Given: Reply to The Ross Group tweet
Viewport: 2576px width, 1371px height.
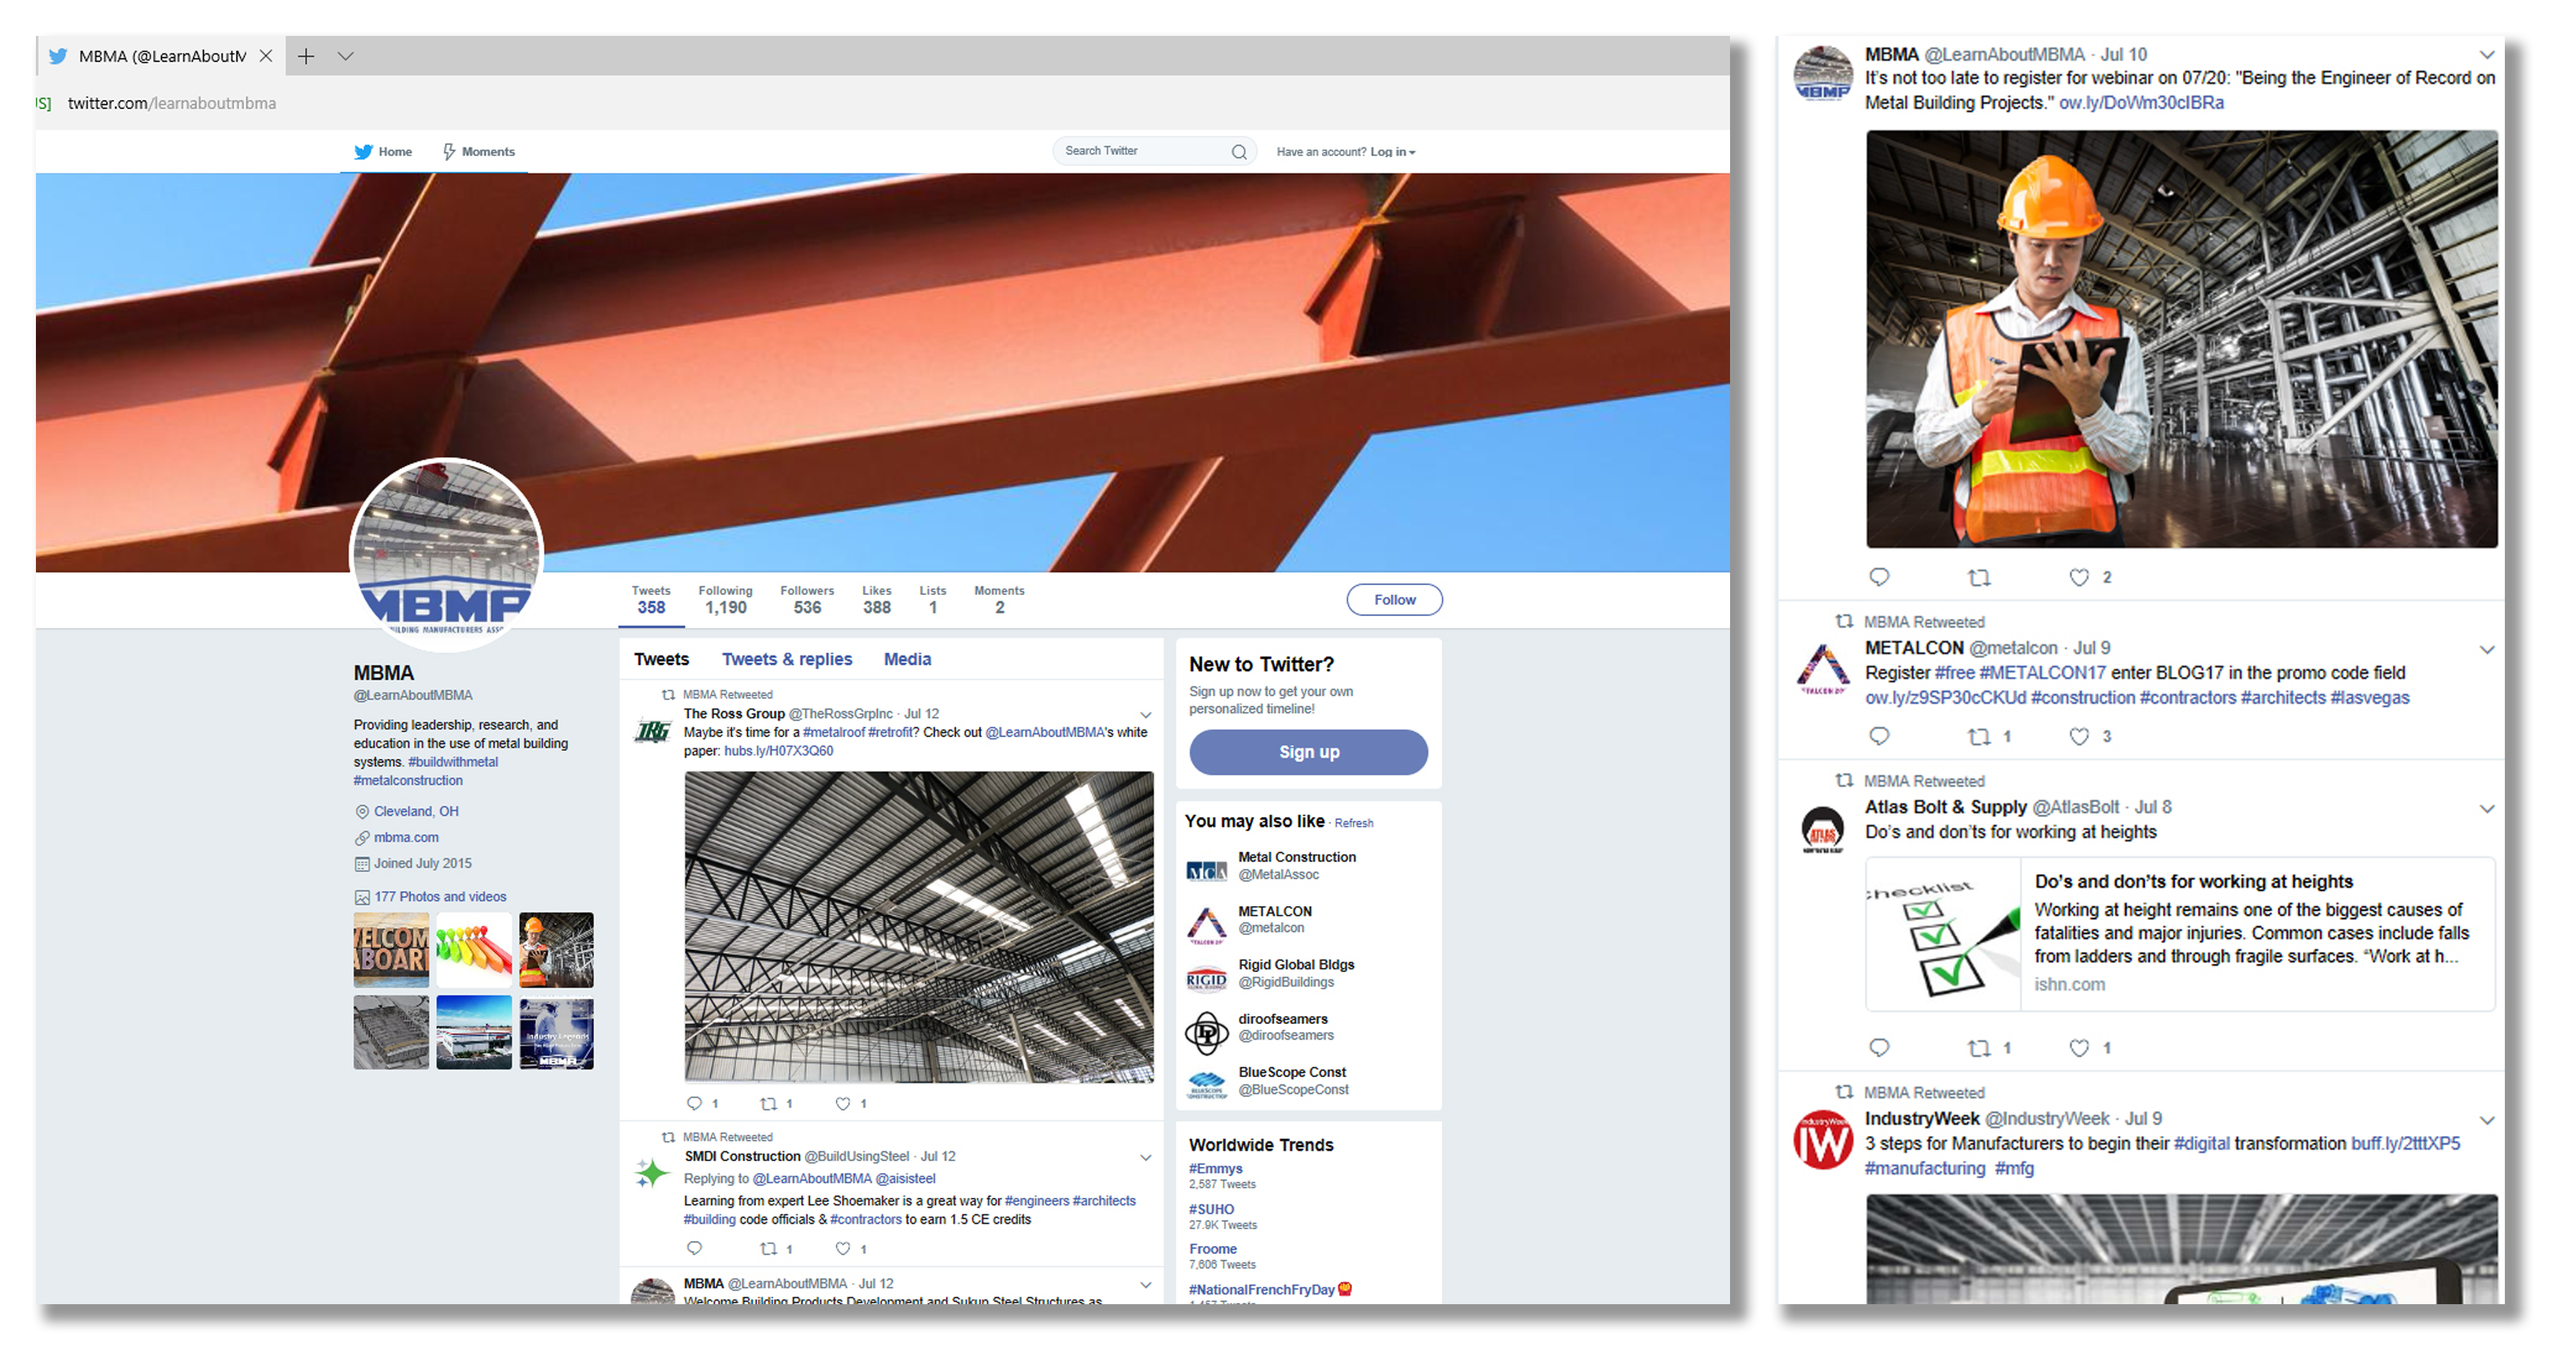Looking at the screenshot, I should [695, 1104].
